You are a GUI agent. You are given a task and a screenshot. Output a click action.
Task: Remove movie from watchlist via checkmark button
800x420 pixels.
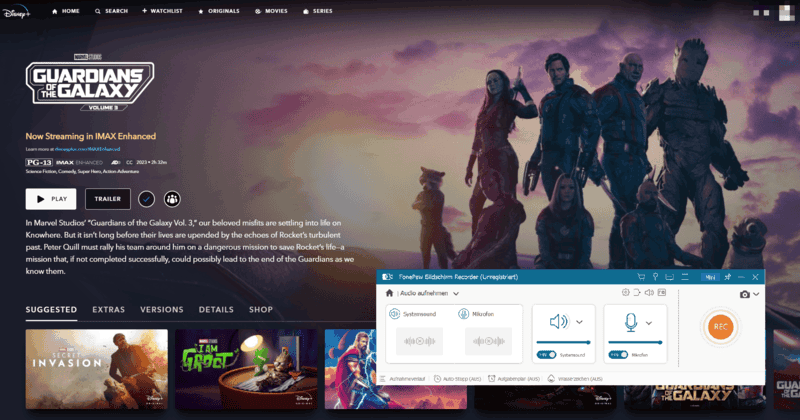pos(146,199)
